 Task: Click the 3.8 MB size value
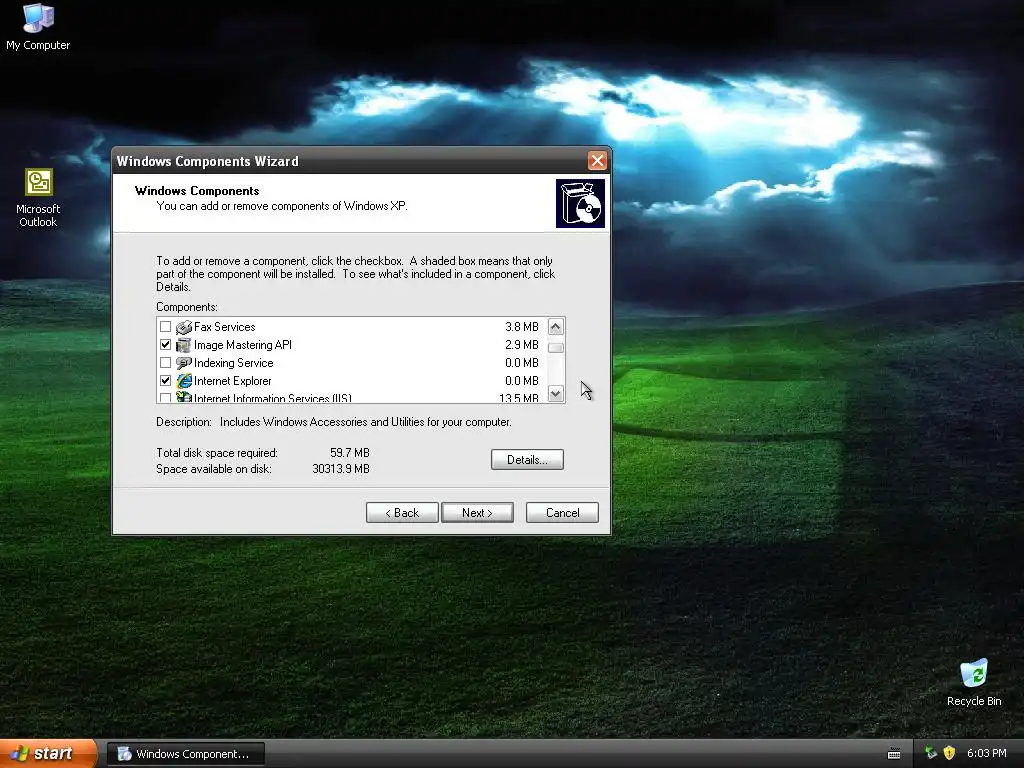pos(522,327)
